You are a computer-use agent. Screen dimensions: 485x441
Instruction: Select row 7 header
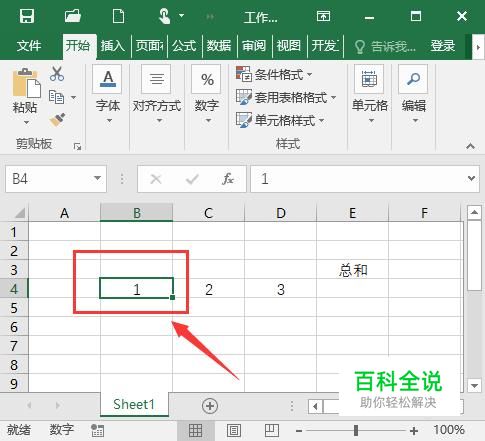14,346
